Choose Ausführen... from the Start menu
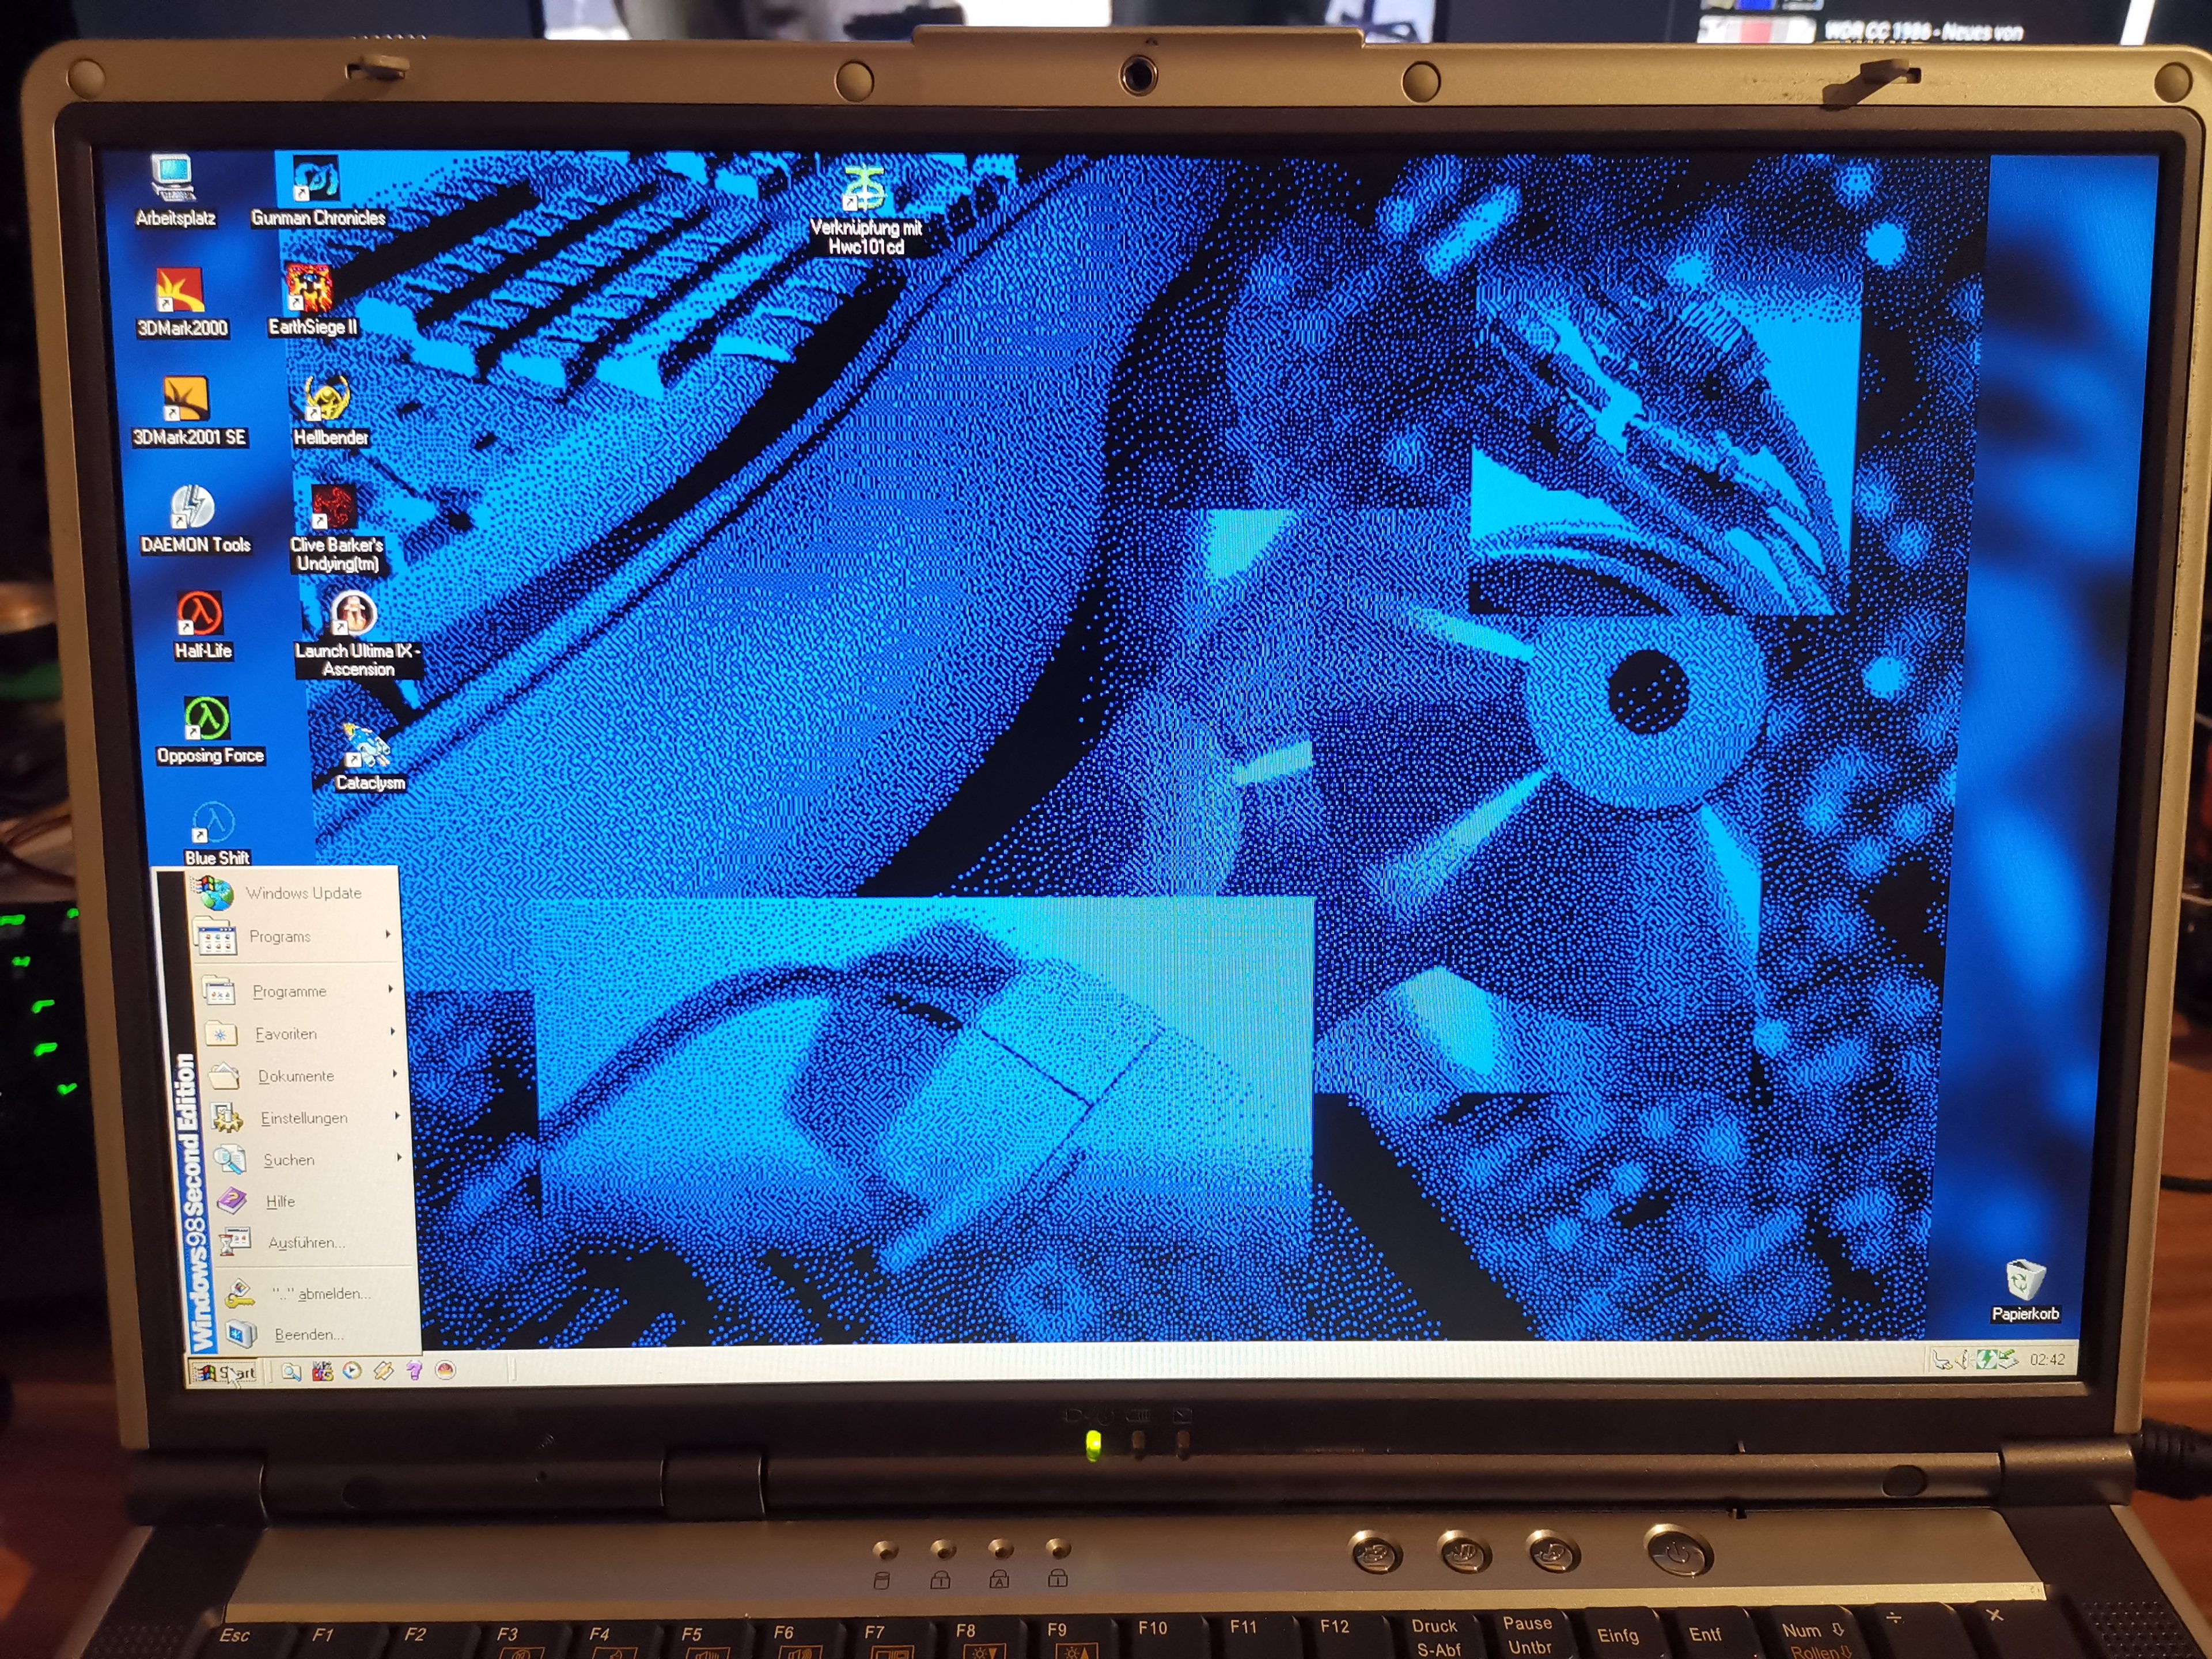This screenshot has width=2212, height=1659. 306,1243
